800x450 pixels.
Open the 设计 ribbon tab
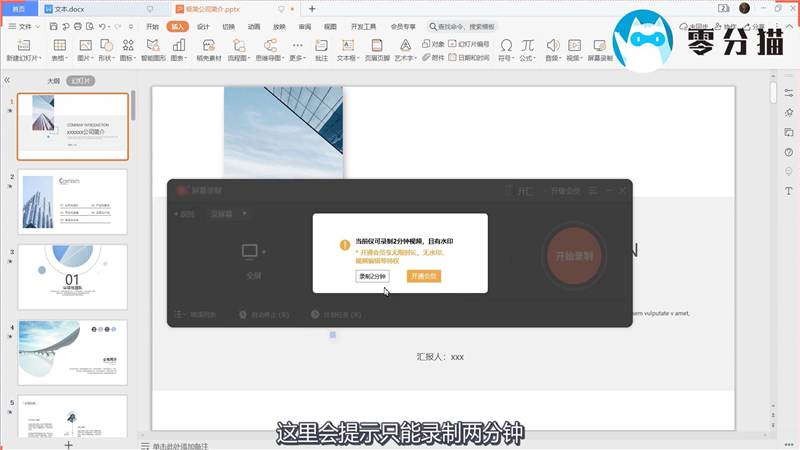[x=203, y=27]
